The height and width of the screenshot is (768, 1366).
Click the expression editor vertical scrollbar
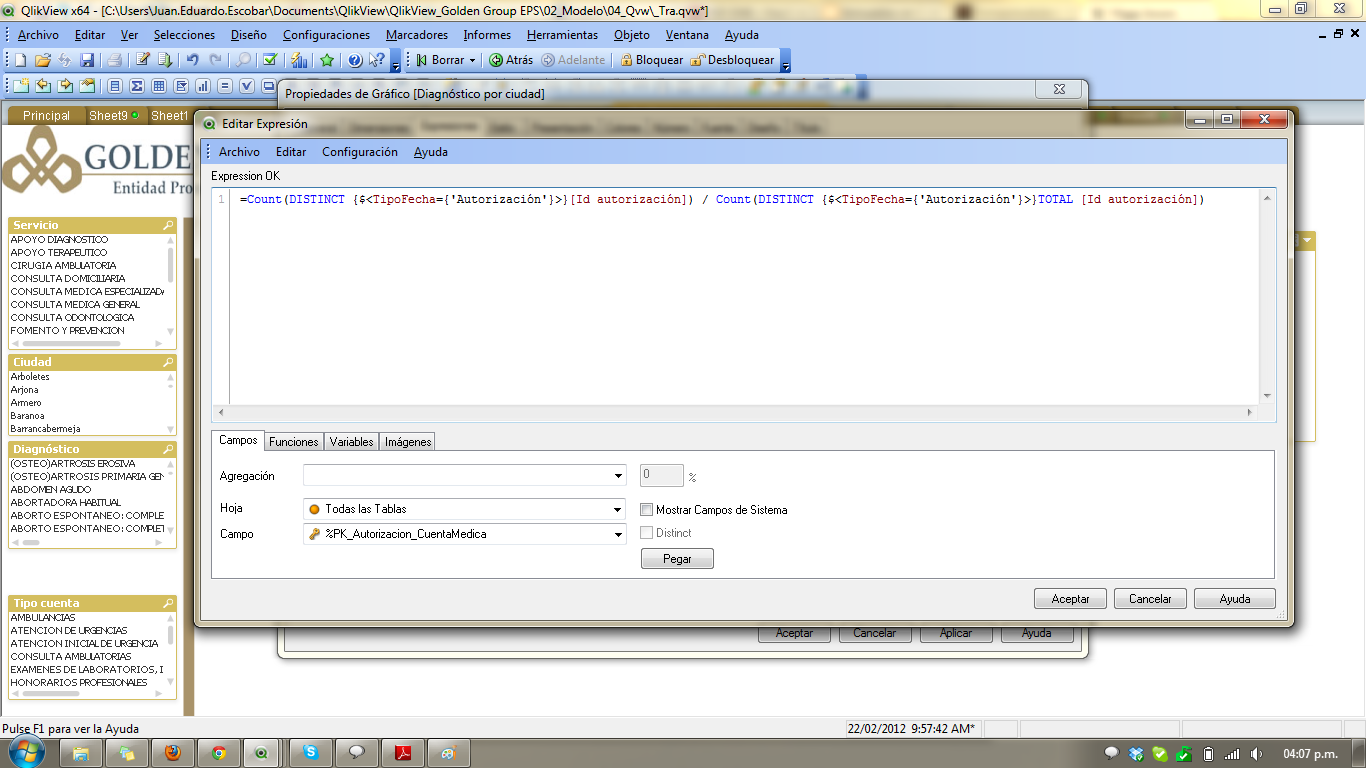(x=1267, y=296)
